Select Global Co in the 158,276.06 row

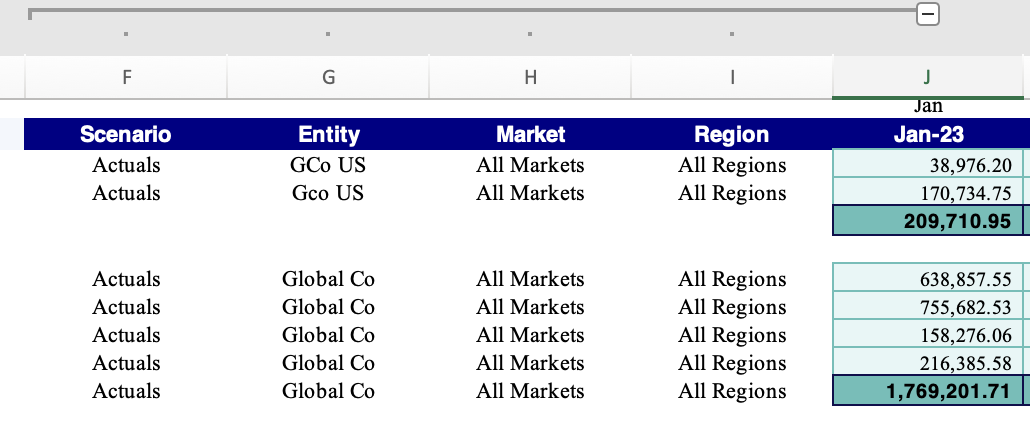[328, 335]
